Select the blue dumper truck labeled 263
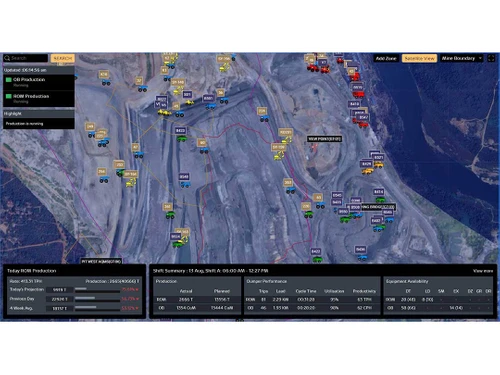The width and height of the screenshot is (500, 375). (291, 190)
